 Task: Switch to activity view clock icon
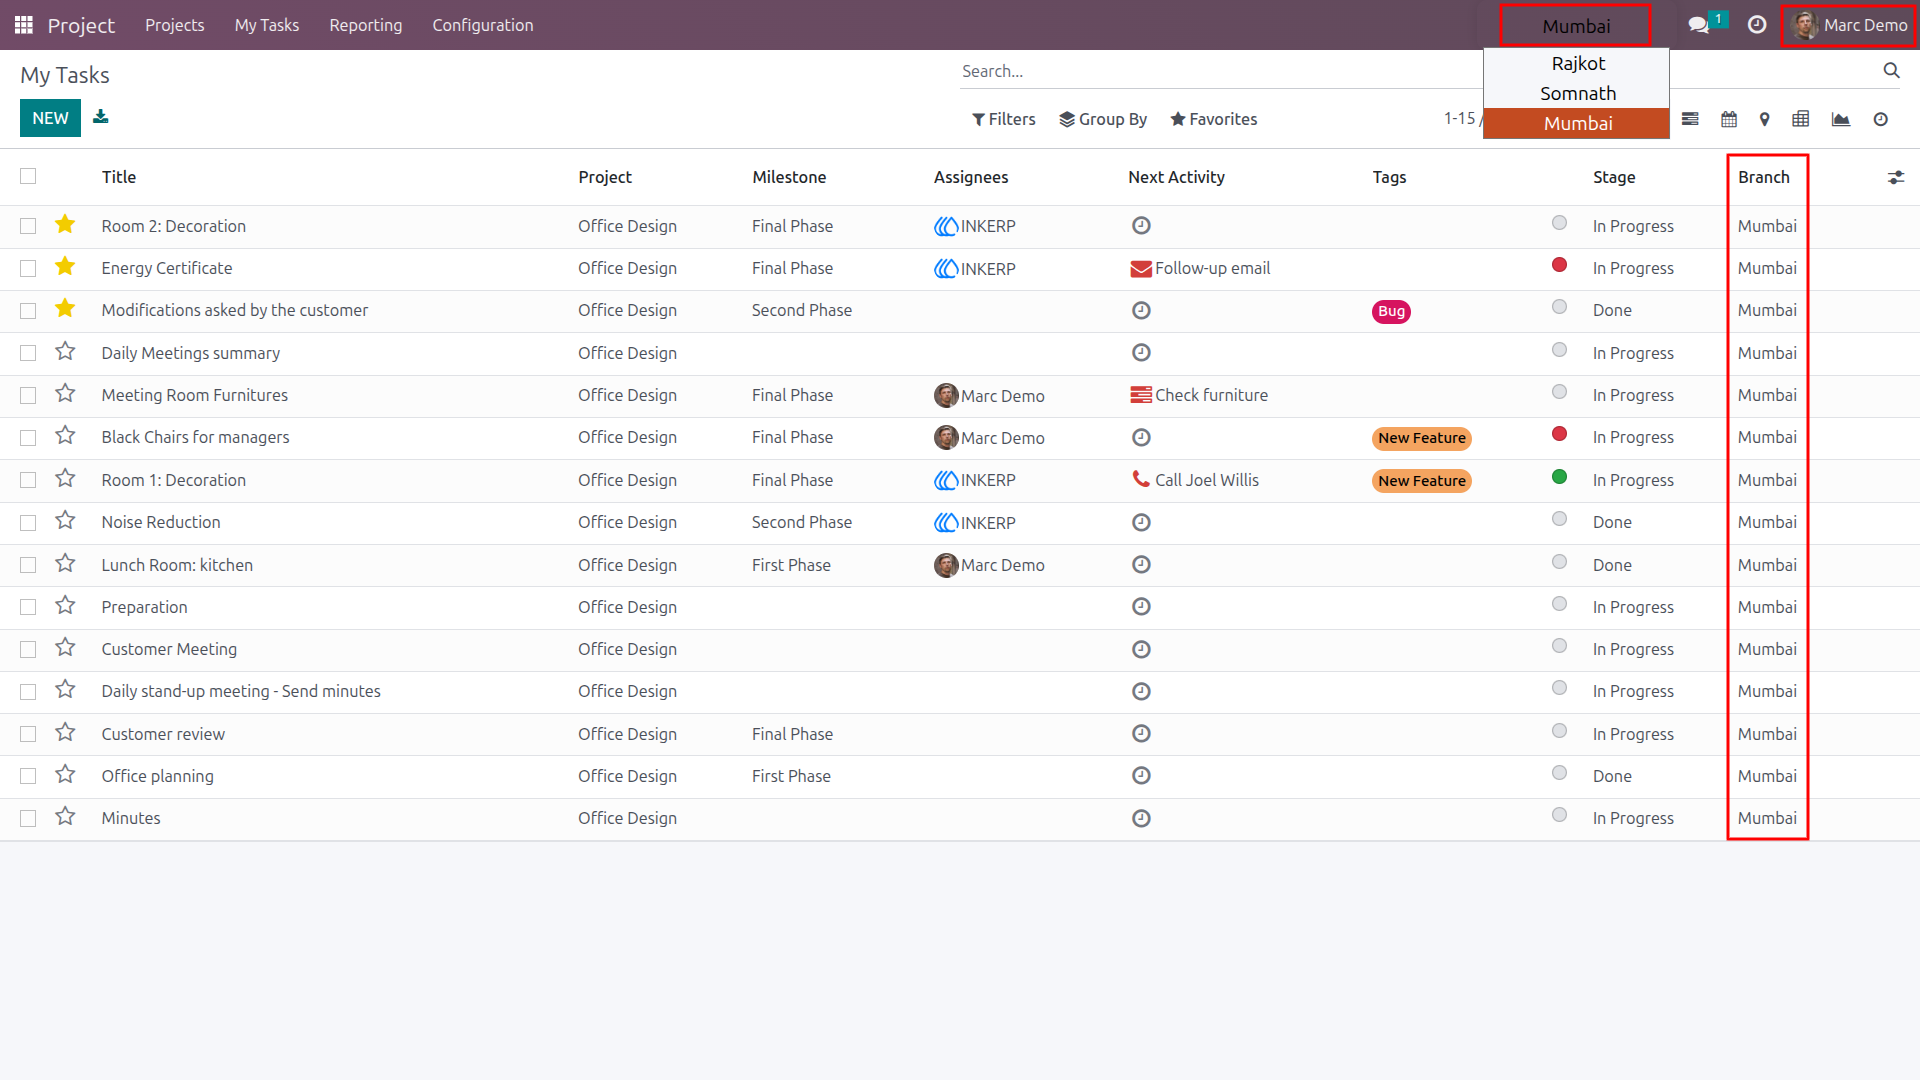tap(1881, 119)
